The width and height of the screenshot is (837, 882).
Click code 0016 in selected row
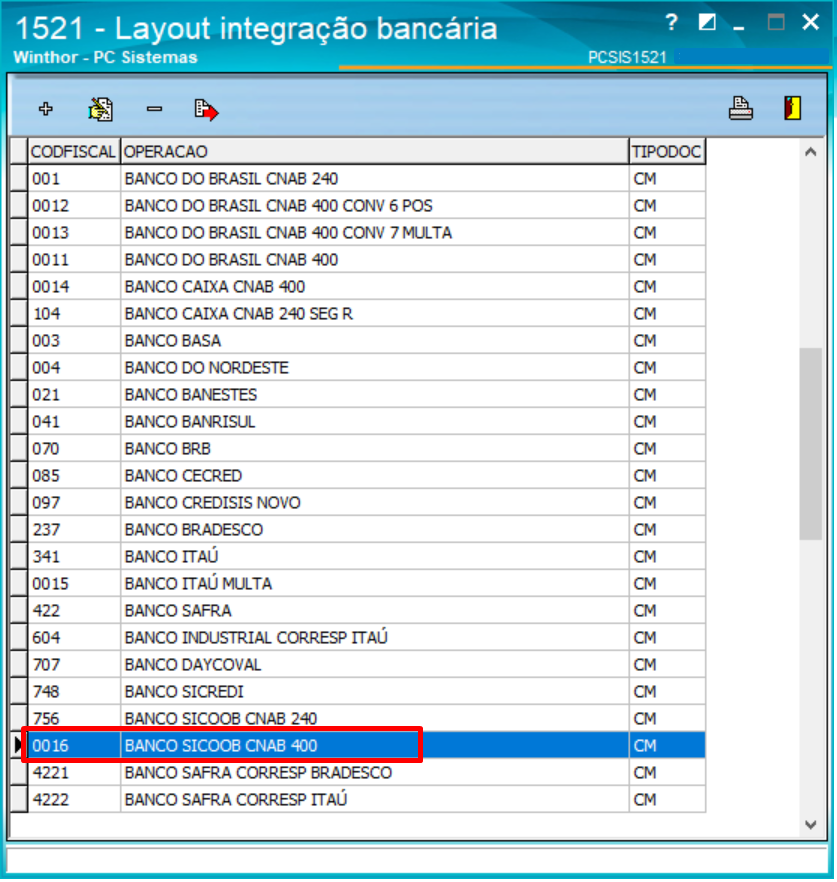point(74,745)
